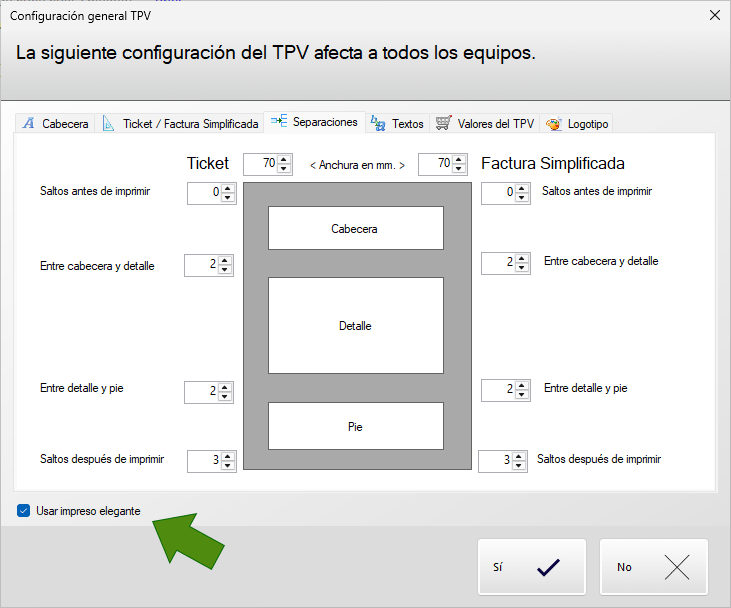Increase Ticket width in mm

point(284,160)
